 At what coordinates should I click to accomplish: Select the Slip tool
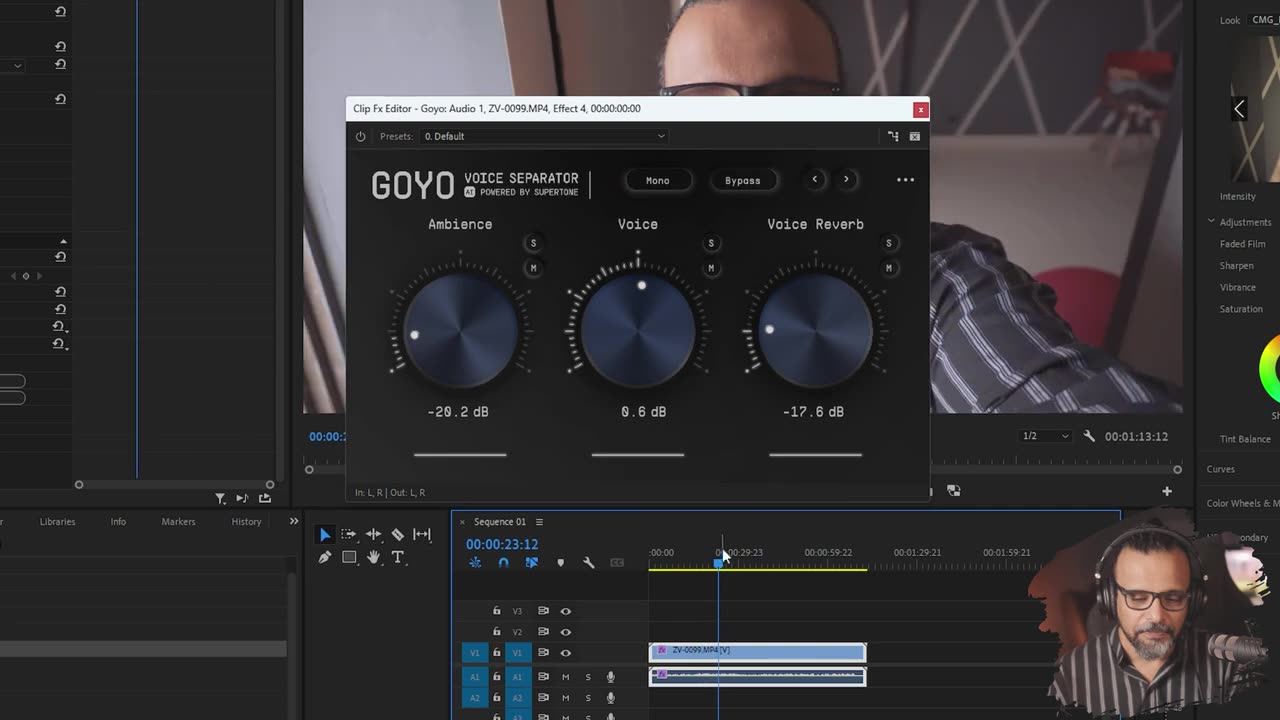pos(422,535)
